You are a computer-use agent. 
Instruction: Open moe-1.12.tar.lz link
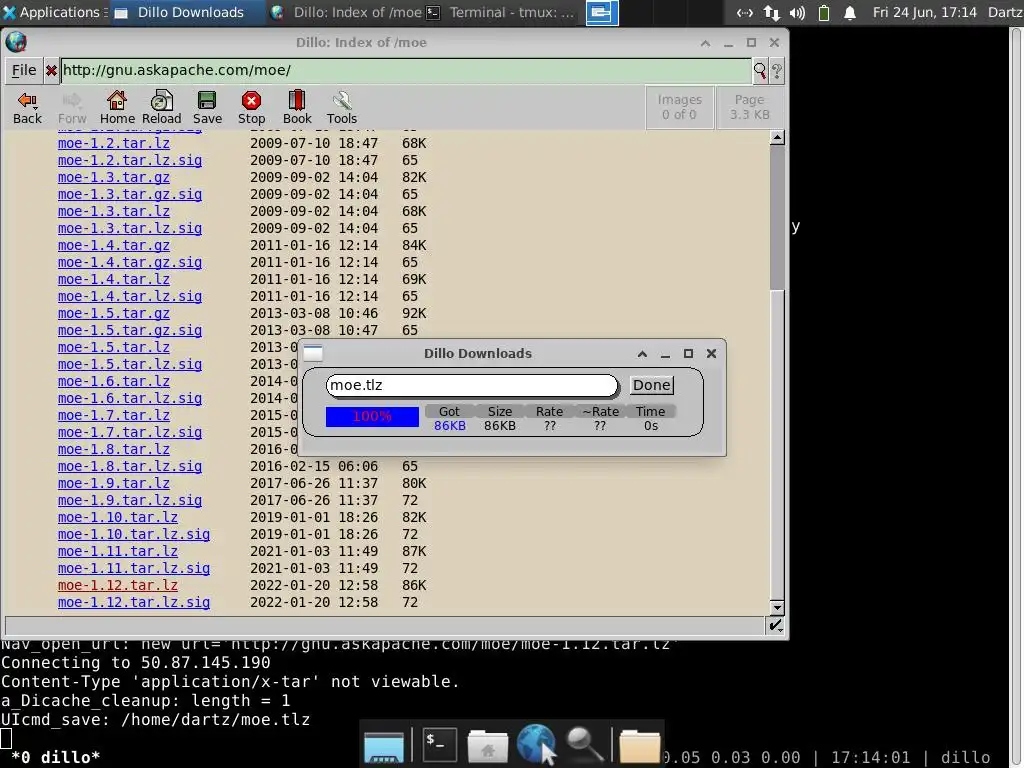click(x=118, y=585)
